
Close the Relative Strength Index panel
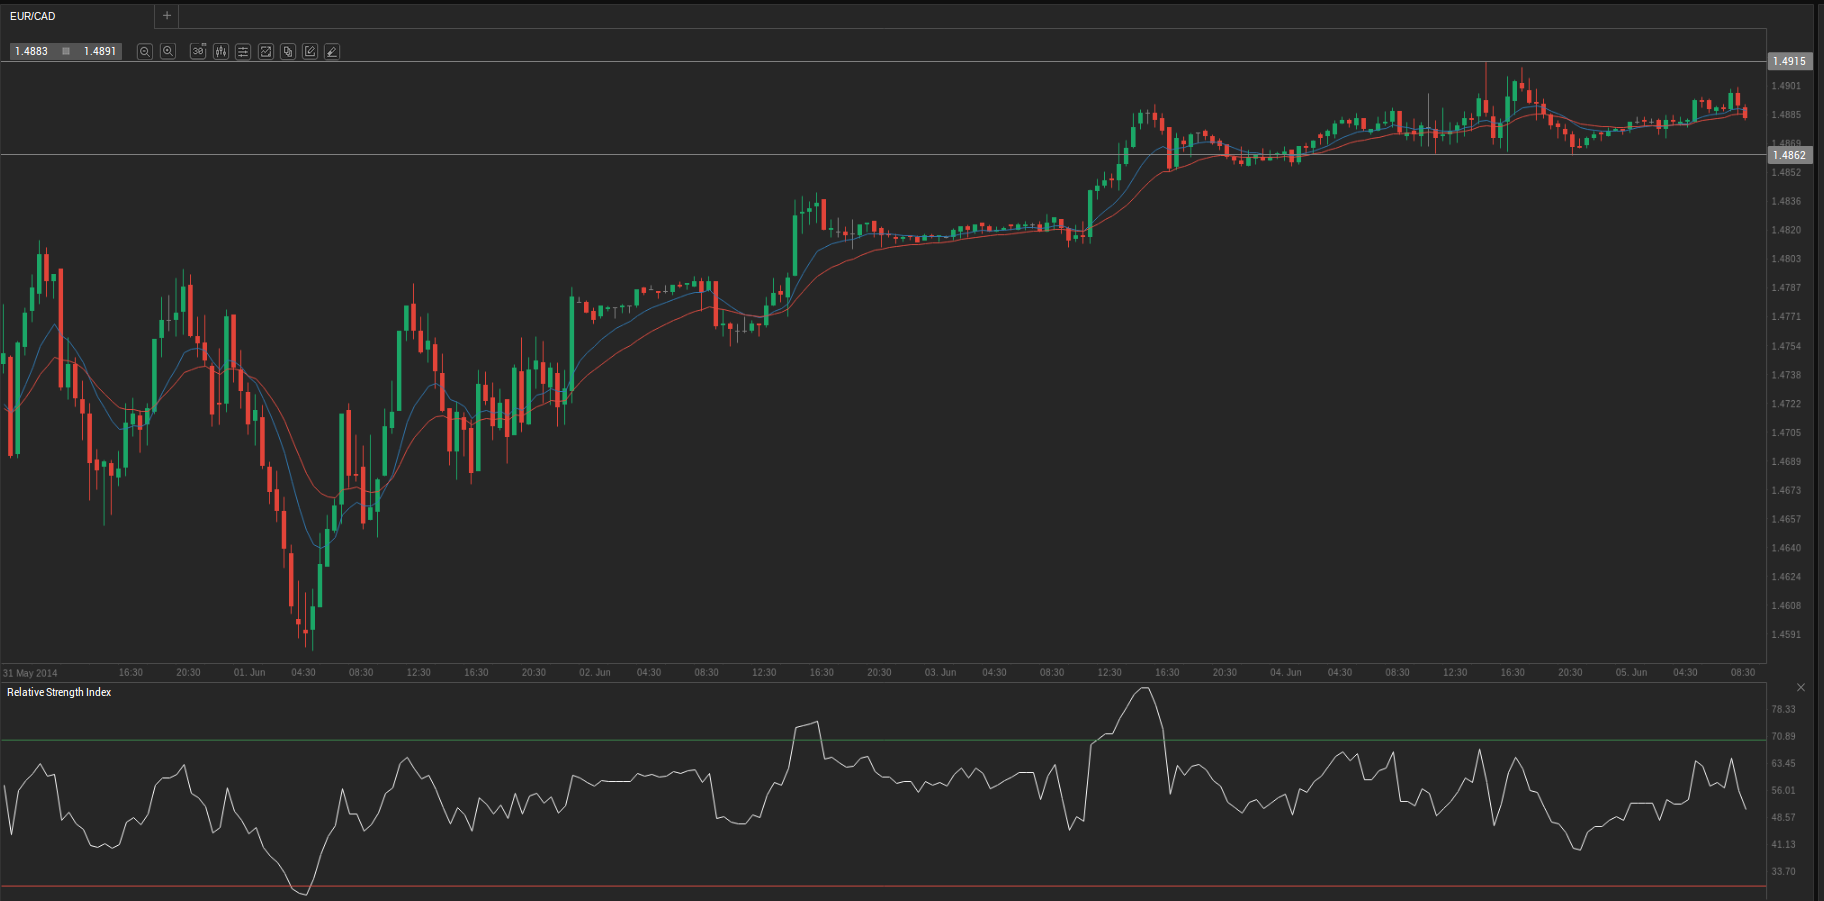pos(1801,688)
